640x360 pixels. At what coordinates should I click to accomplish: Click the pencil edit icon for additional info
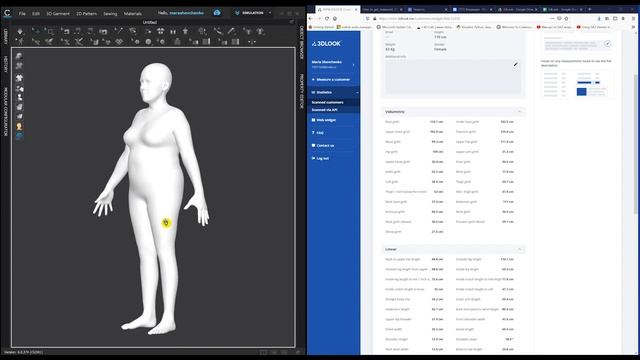point(516,64)
